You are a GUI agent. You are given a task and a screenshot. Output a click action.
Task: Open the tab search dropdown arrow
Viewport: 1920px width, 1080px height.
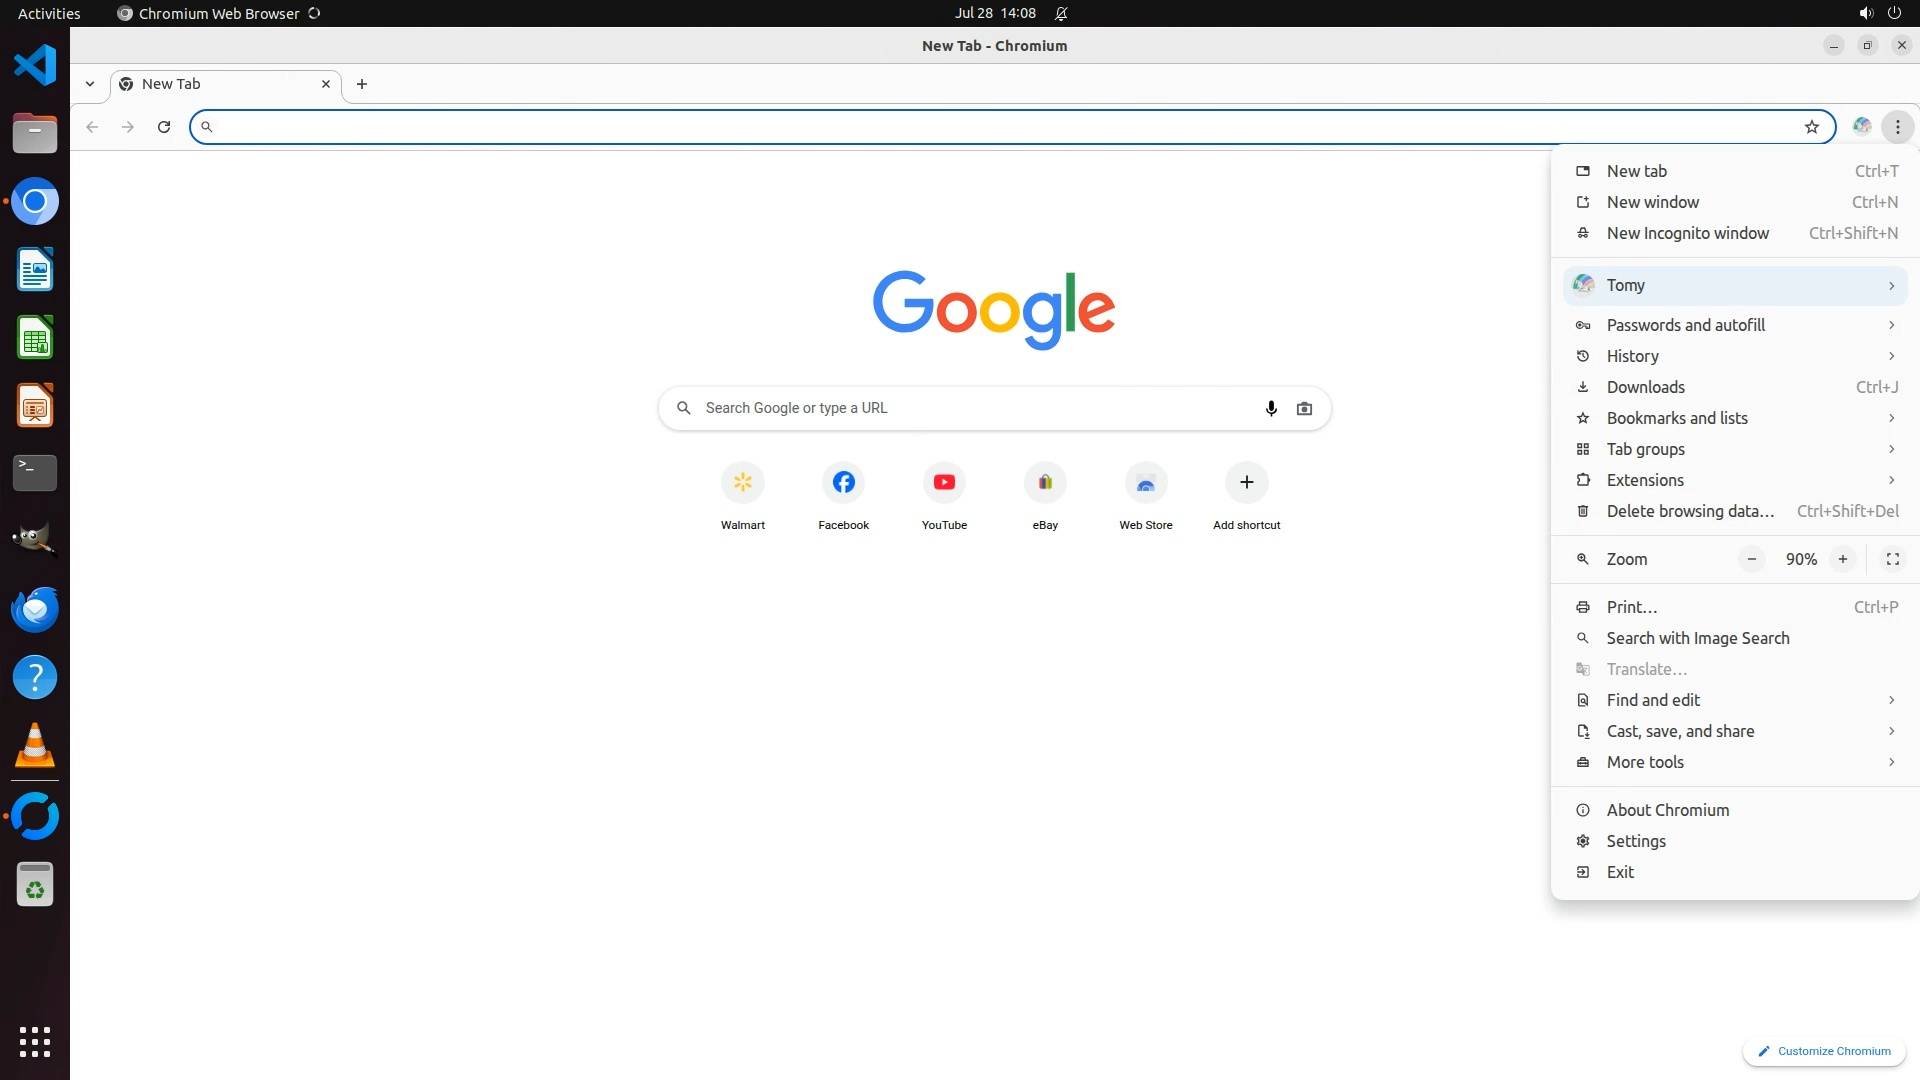pos(90,84)
